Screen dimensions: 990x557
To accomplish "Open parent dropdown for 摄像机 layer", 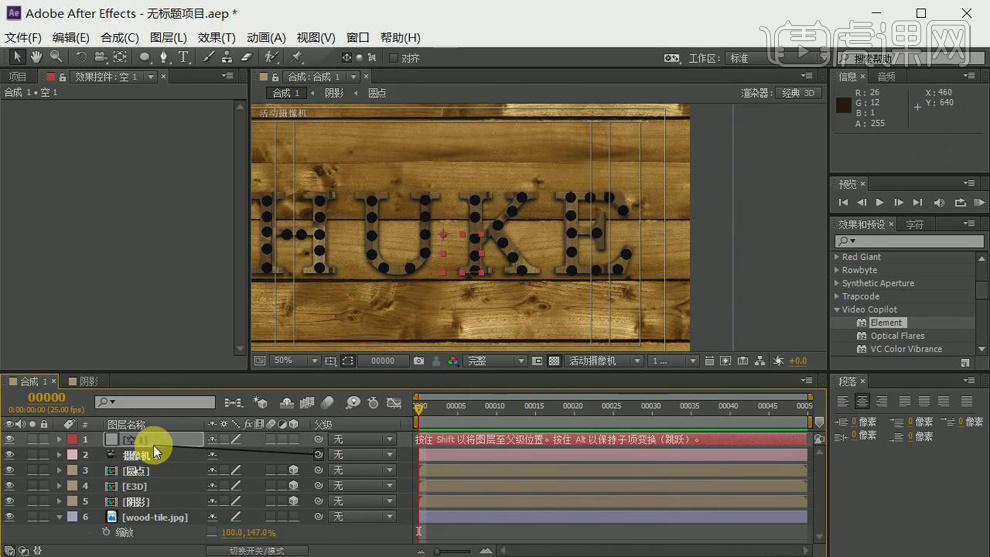I will pyautogui.click(x=364, y=455).
